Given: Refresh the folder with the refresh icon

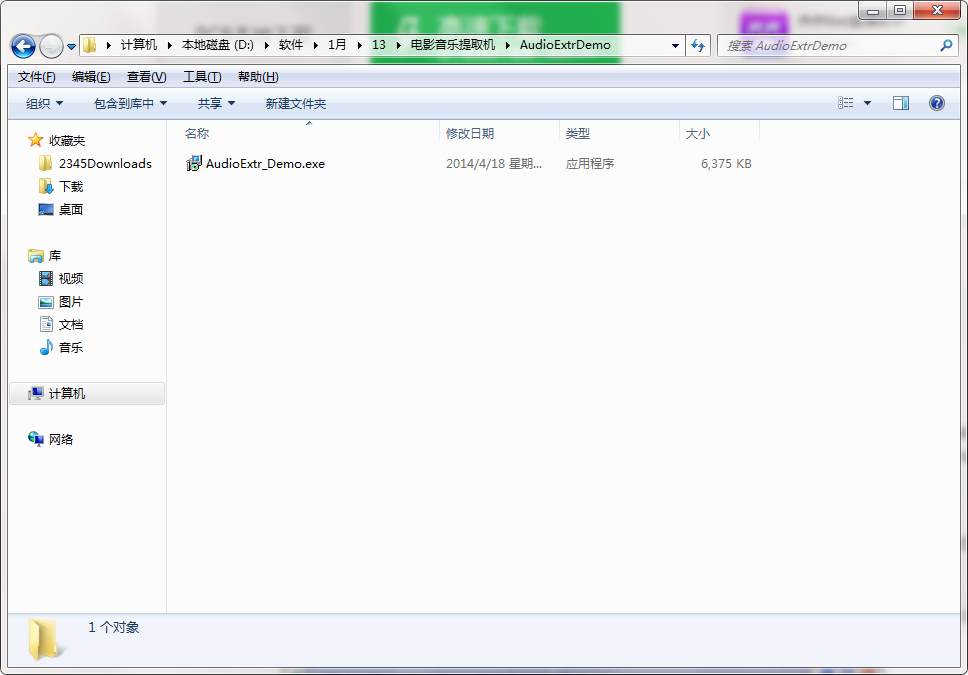Looking at the screenshot, I should 698,45.
